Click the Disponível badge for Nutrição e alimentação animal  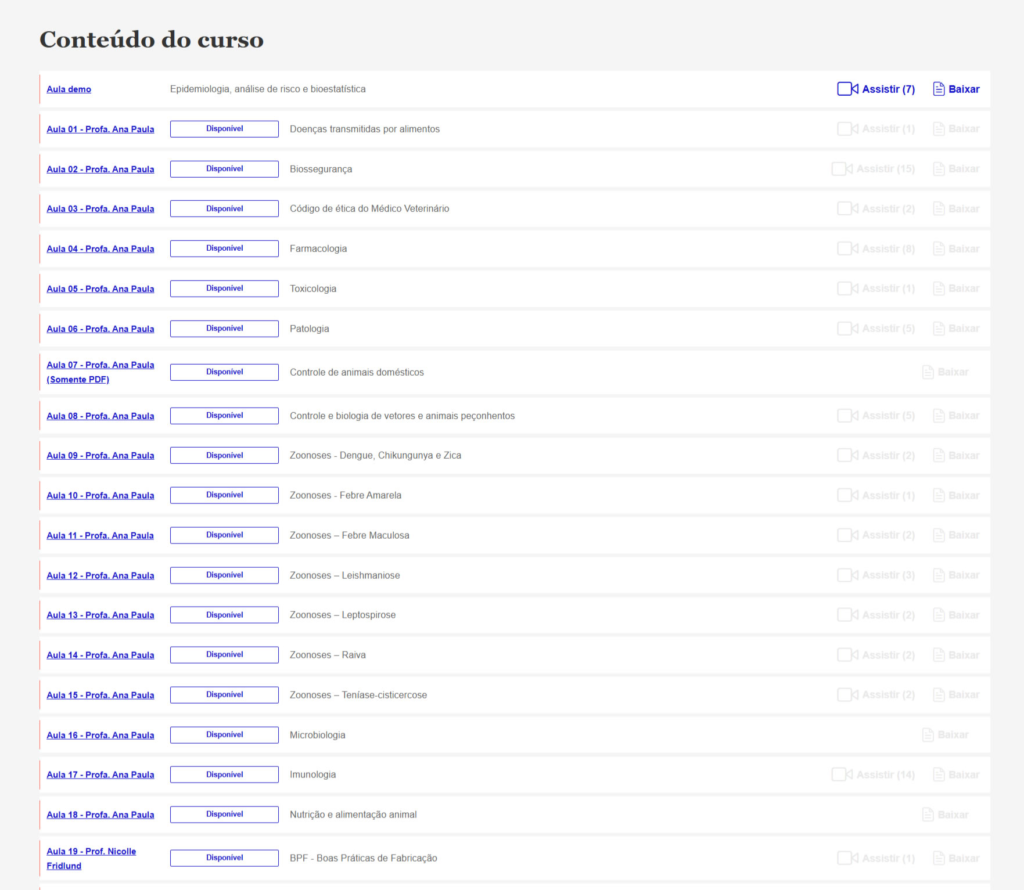[x=224, y=815]
